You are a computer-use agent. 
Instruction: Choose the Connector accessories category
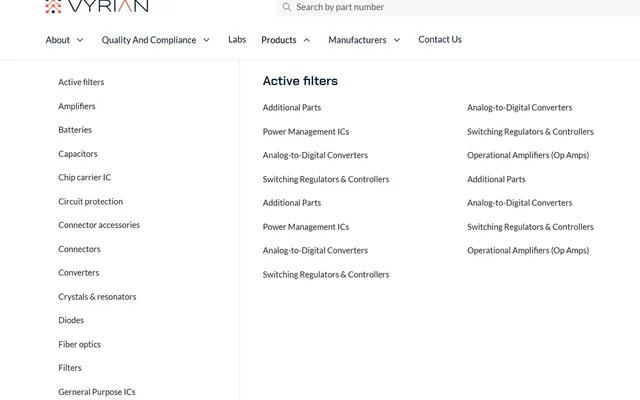coord(99,225)
